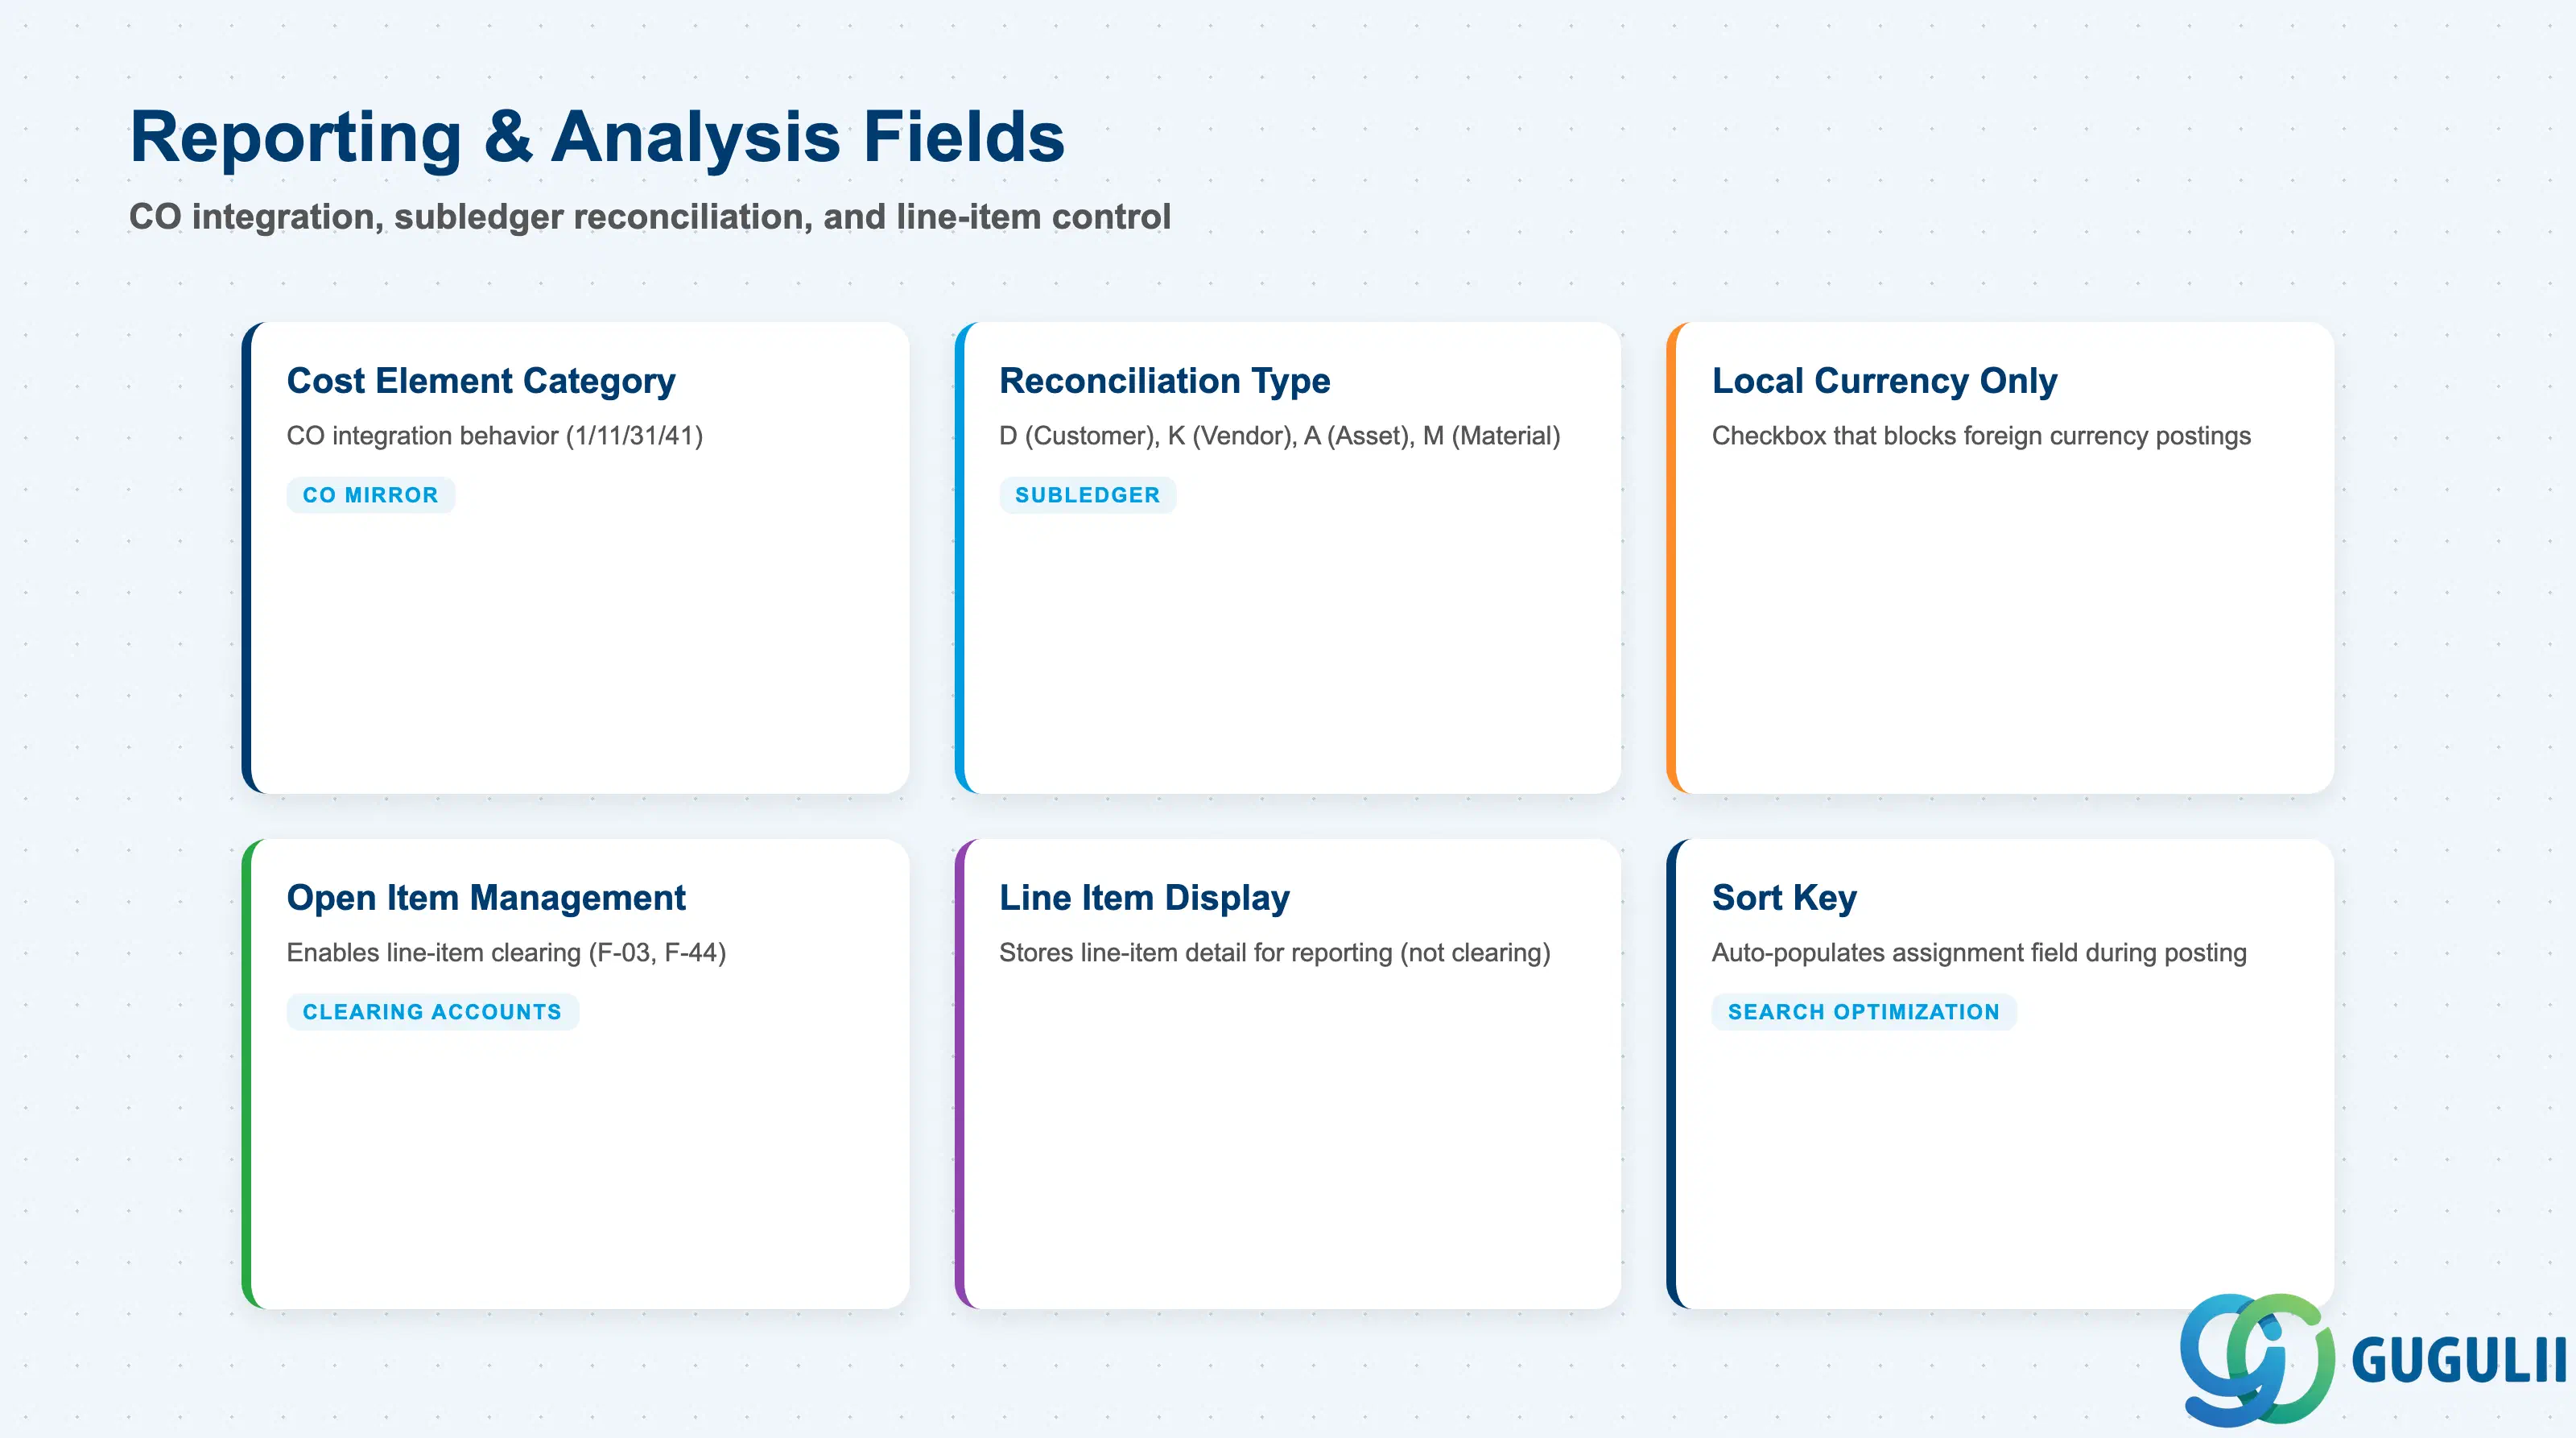Click the Line Item Display heading
This screenshot has width=2576, height=1438.
pyautogui.click(x=1145, y=898)
